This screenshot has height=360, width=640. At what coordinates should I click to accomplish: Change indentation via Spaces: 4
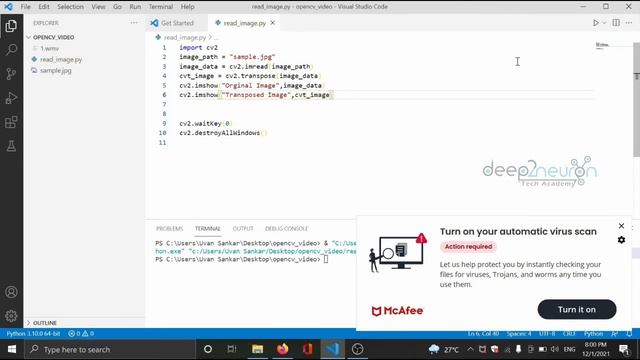click(x=519, y=333)
